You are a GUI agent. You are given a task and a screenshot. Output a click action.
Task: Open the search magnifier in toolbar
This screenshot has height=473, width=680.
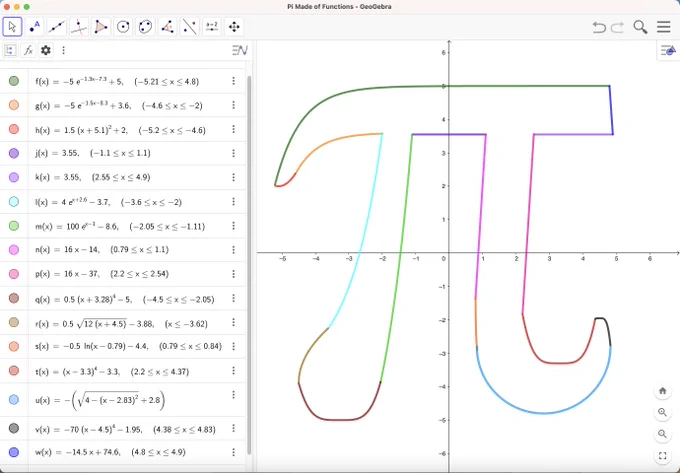click(640, 27)
